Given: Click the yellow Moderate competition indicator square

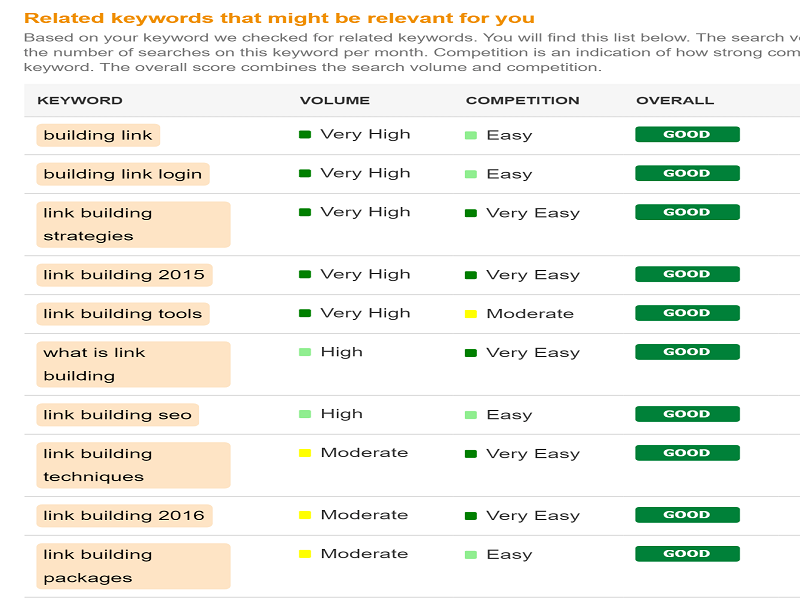Looking at the screenshot, I should tap(471, 314).
